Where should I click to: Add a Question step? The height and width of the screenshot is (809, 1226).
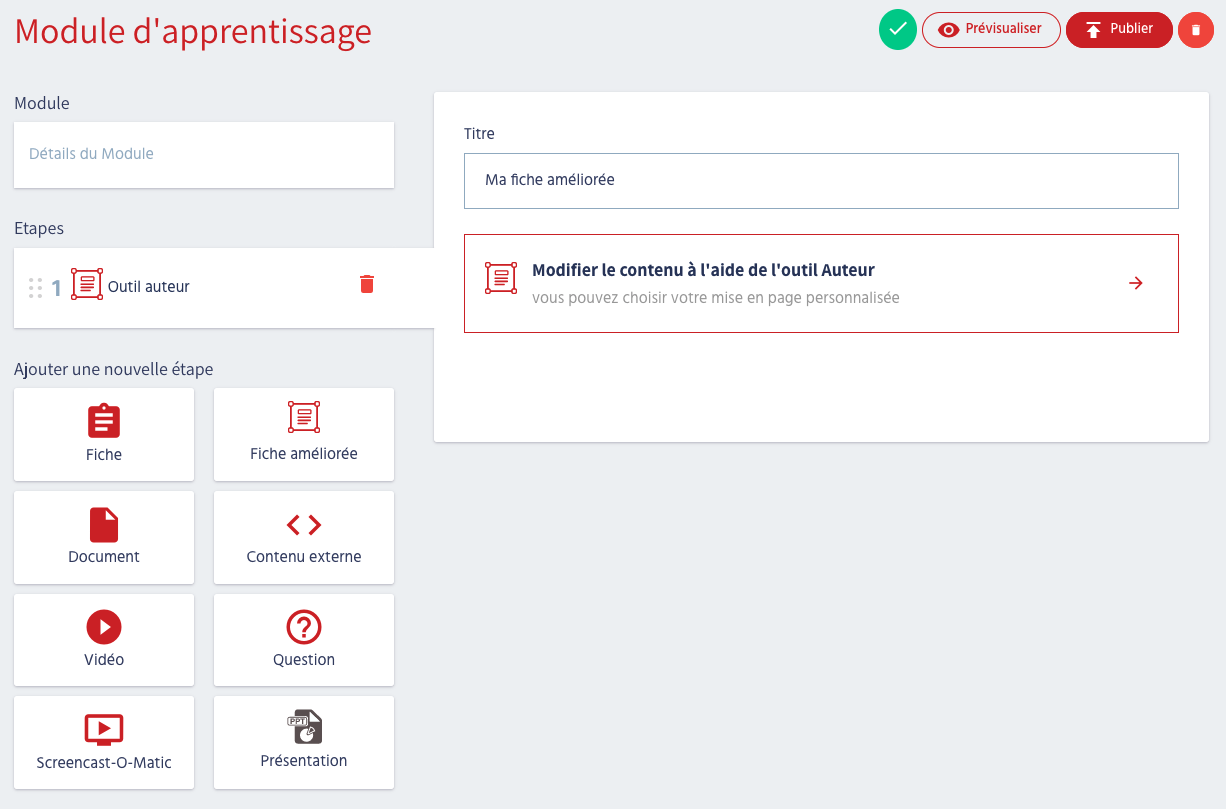coord(304,640)
